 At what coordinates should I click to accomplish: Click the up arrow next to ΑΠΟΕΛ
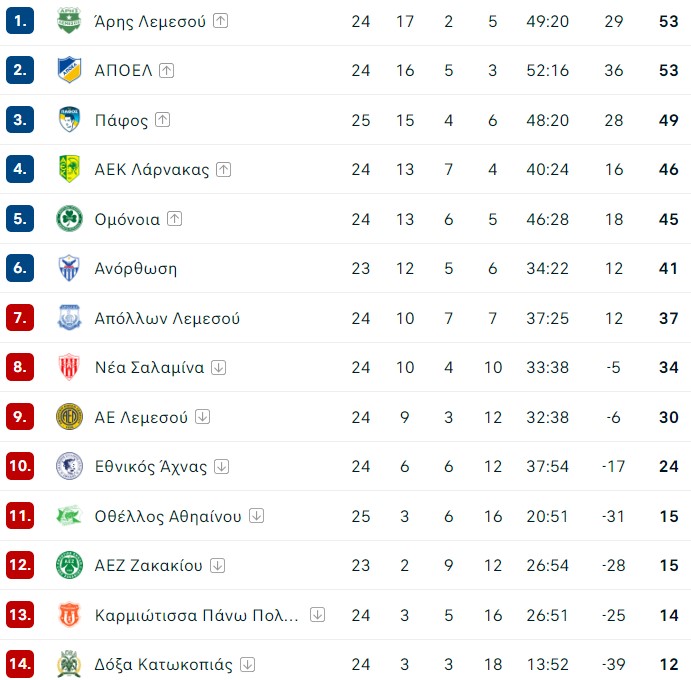click(x=167, y=70)
